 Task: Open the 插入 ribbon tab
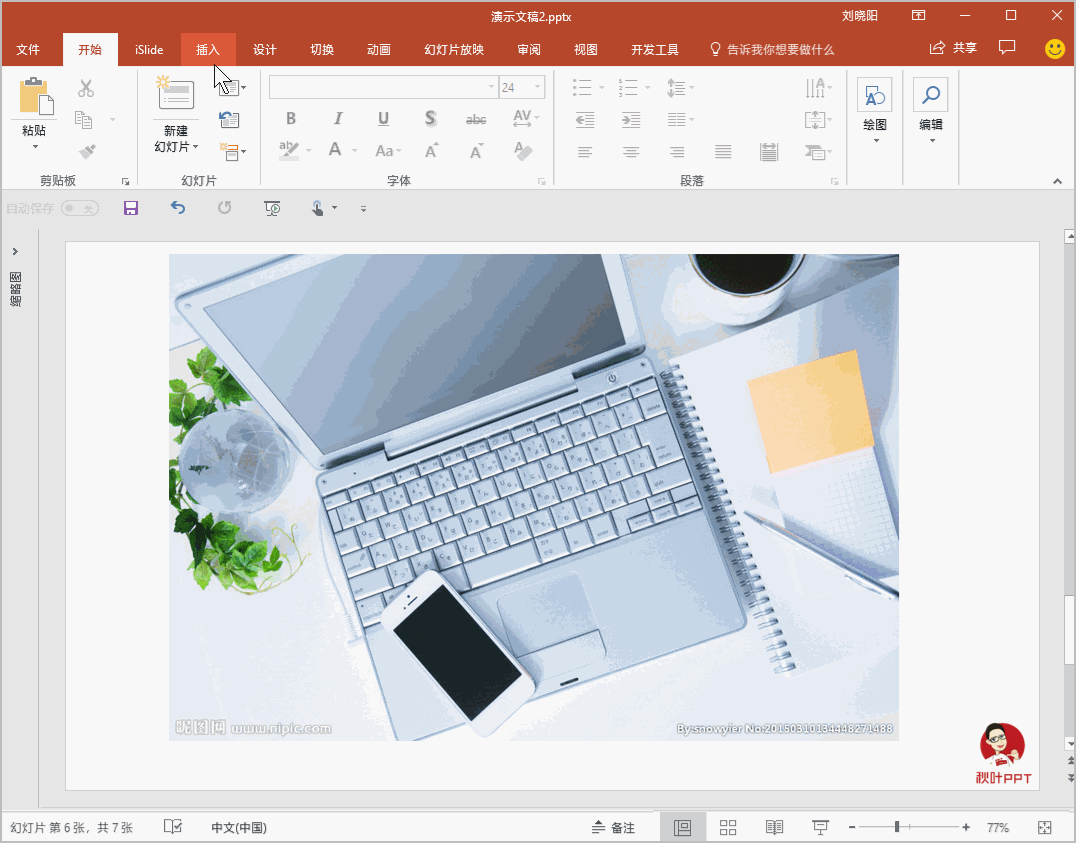(208, 49)
